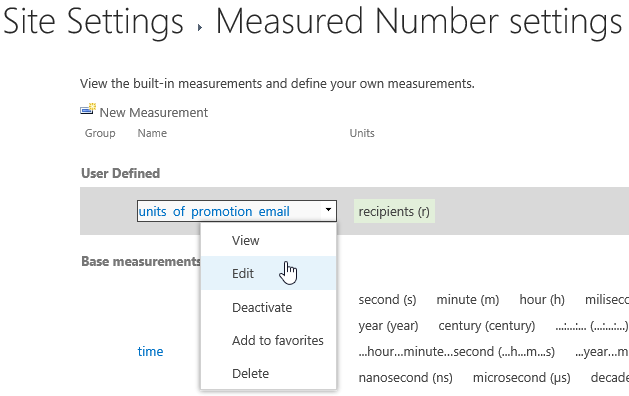Choose Edit in the context menu
629x396 pixels.
(x=243, y=273)
